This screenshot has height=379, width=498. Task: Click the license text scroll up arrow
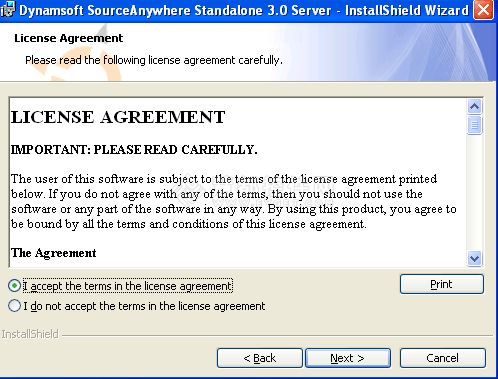coord(474,107)
